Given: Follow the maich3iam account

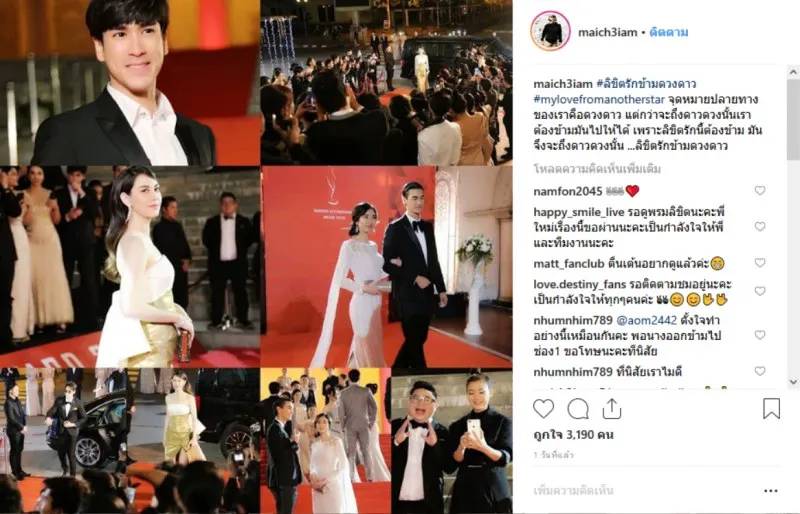Looking at the screenshot, I should (x=669, y=32).
